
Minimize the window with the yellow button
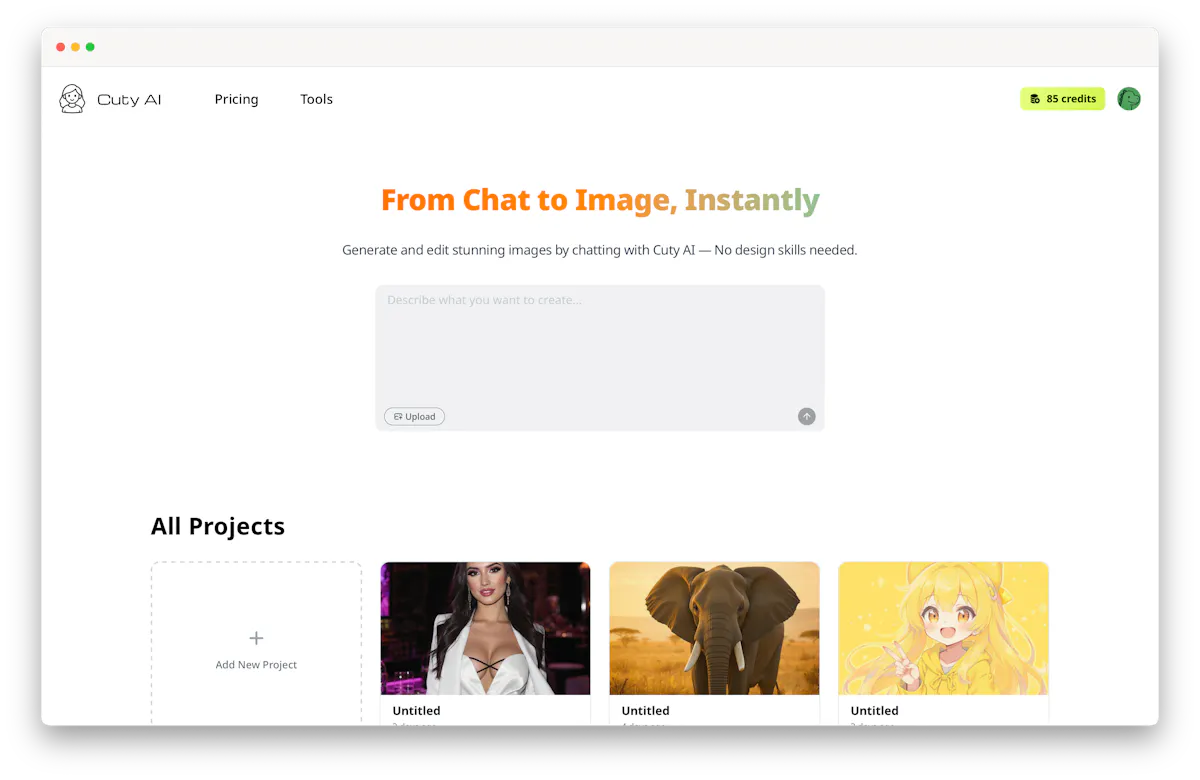point(75,47)
